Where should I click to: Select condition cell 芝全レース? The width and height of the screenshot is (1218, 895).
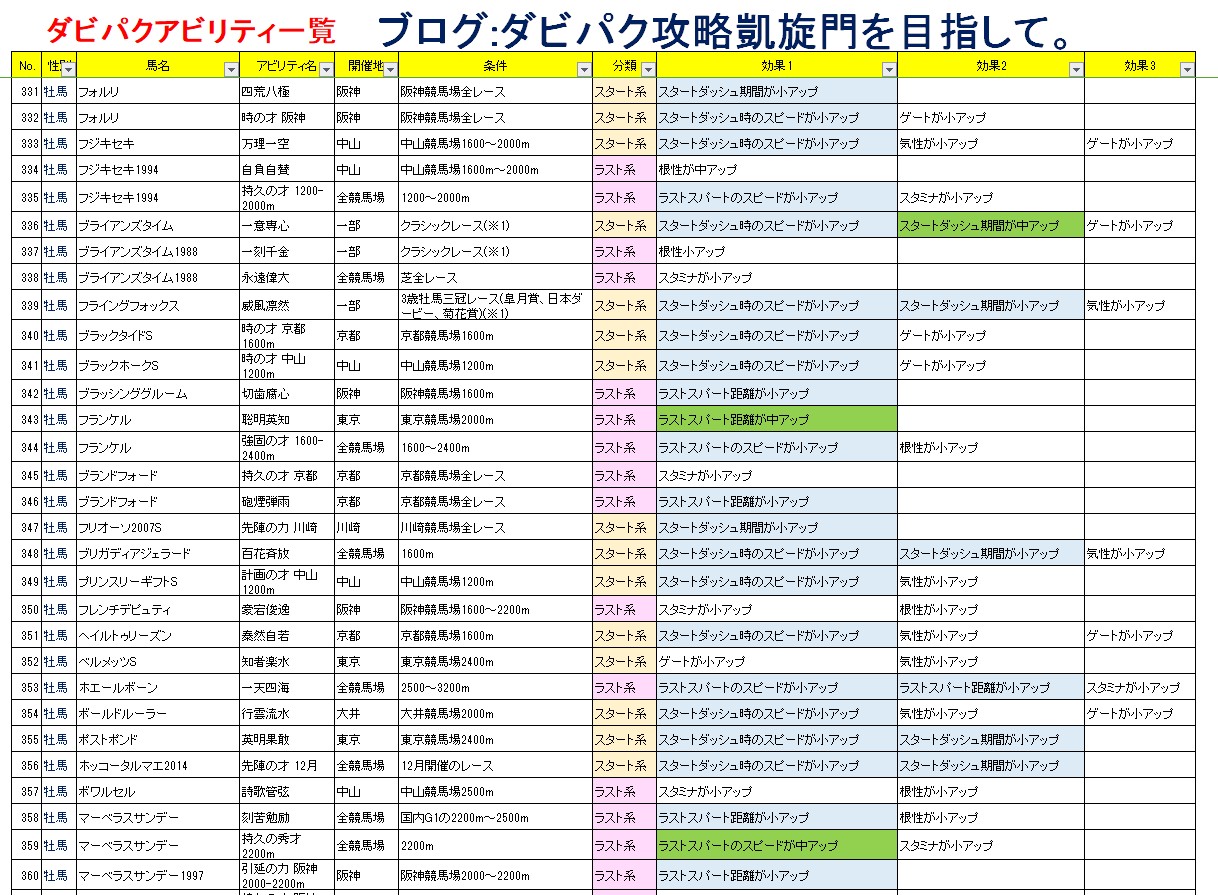click(494, 277)
